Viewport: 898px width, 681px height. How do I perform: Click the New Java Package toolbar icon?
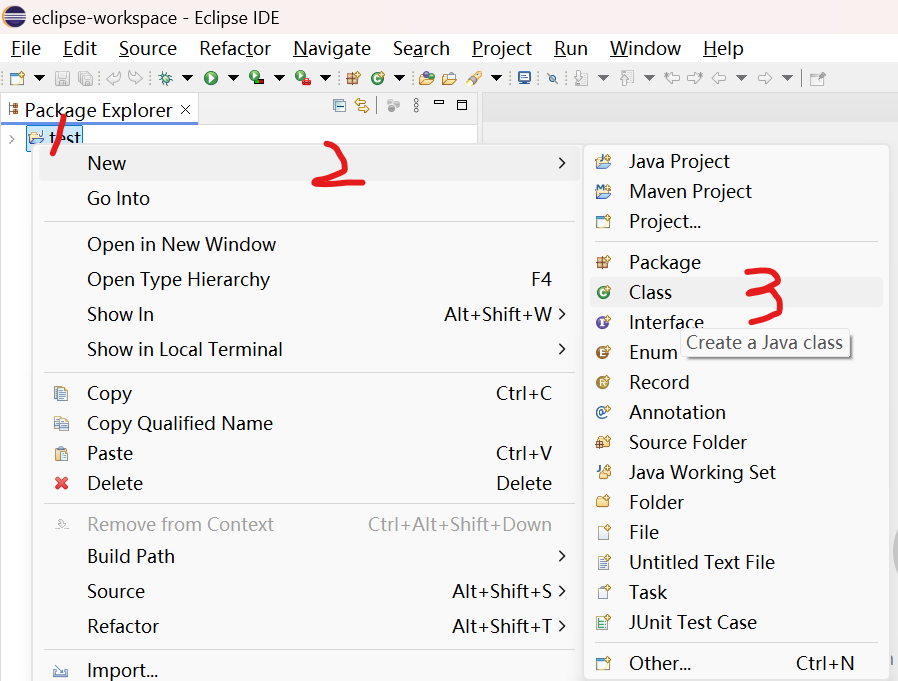[353, 78]
